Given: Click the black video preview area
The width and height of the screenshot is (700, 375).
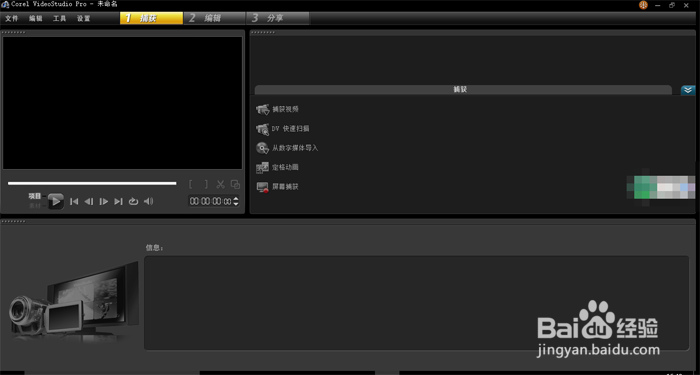Looking at the screenshot, I should tap(122, 103).
